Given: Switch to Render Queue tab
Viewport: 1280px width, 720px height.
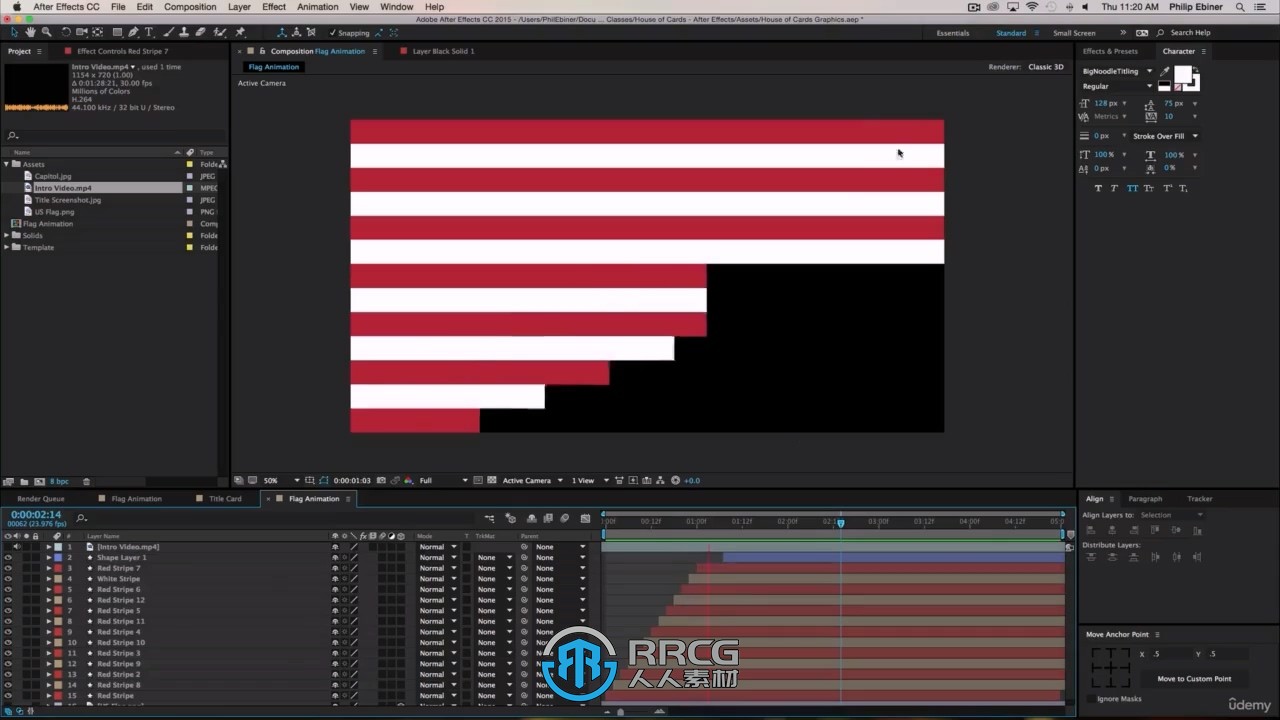Looking at the screenshot, I should coord(40,499).
